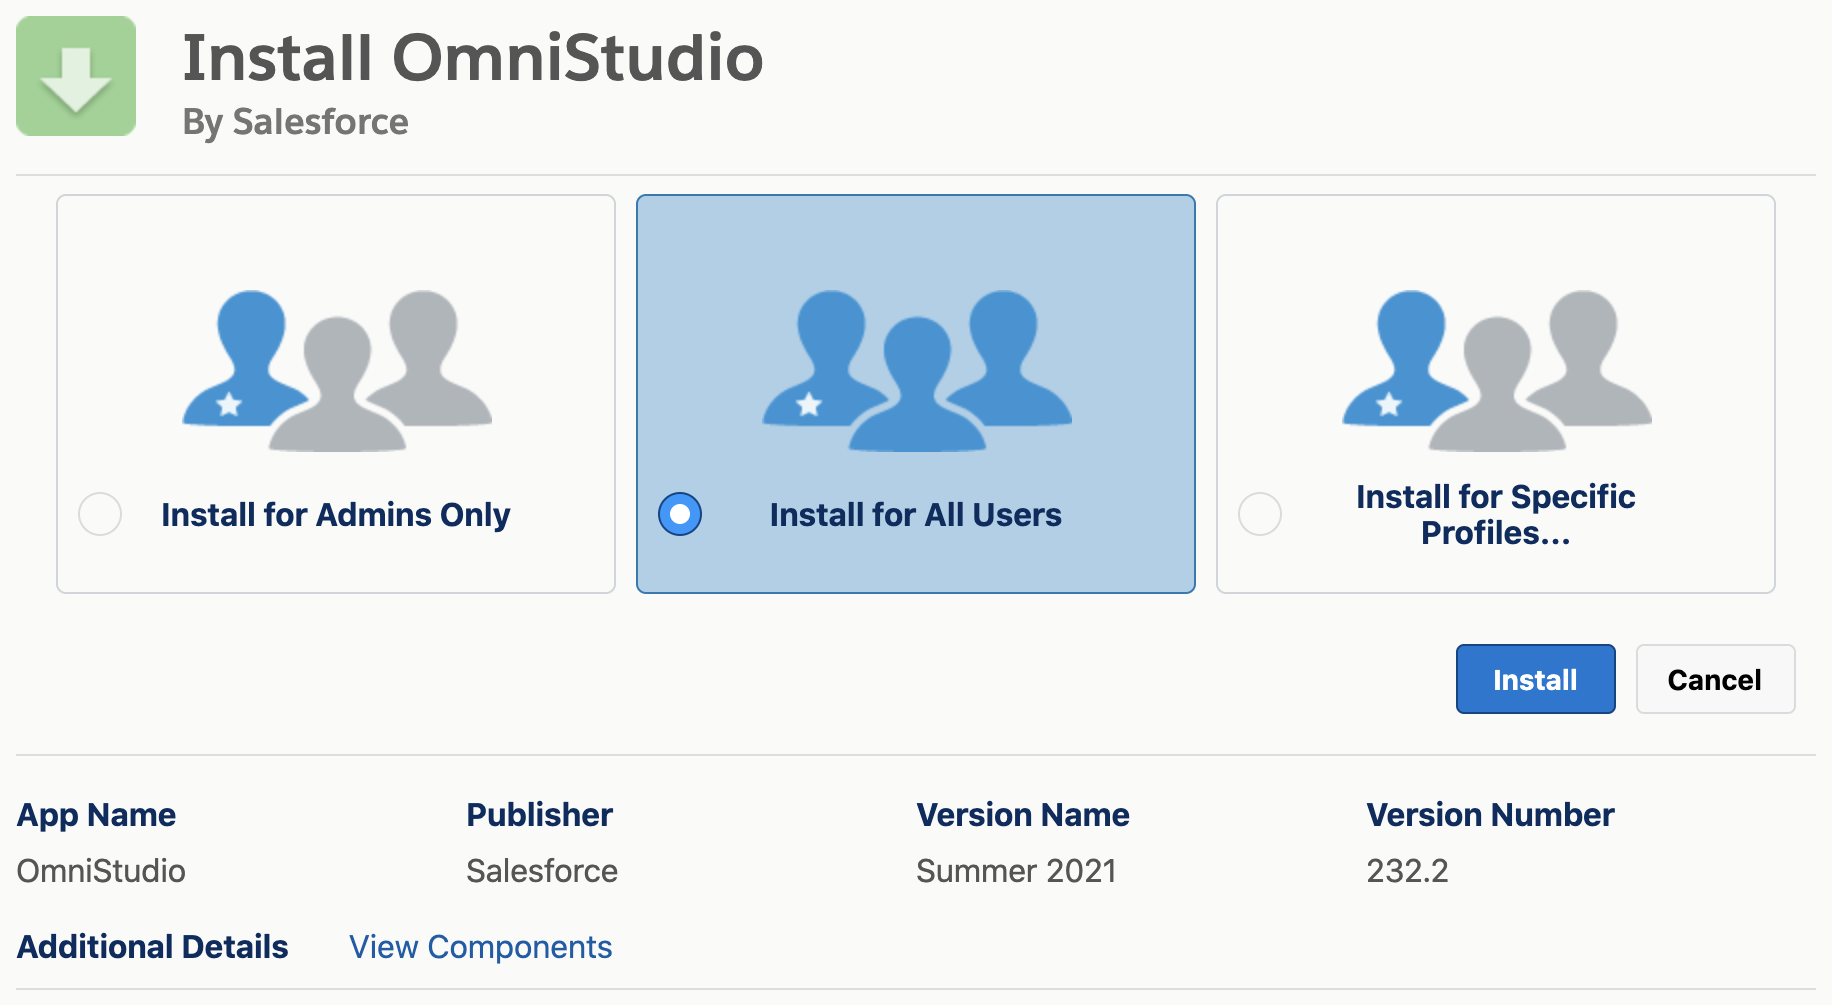
Task: Select the Install for Specific Profiles radio button
Action: coord(1259,514)
